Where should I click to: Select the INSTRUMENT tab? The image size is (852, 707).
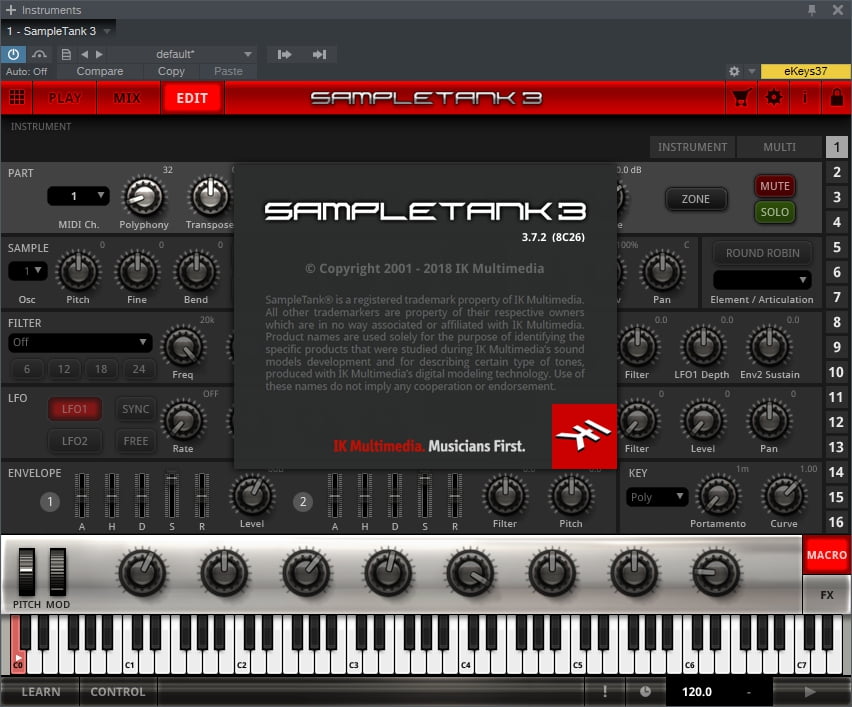click(692, 147)
